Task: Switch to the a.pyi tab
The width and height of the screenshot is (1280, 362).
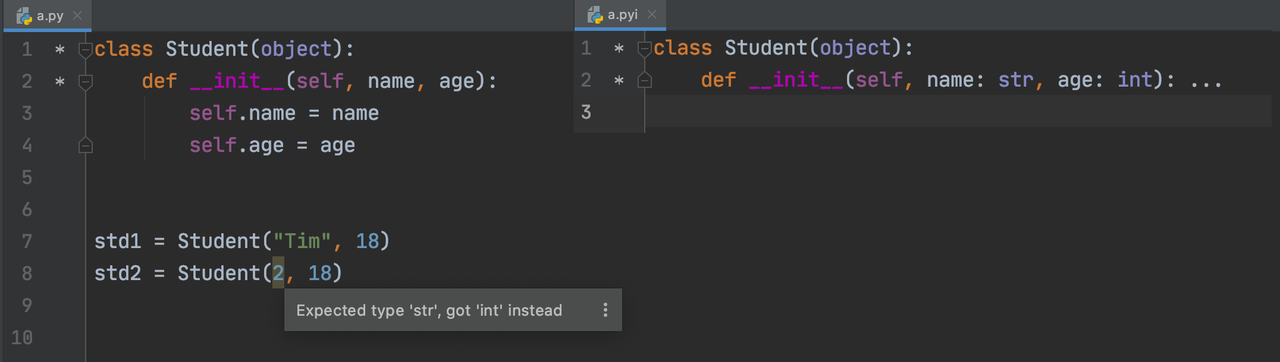Action: (622, 15)
